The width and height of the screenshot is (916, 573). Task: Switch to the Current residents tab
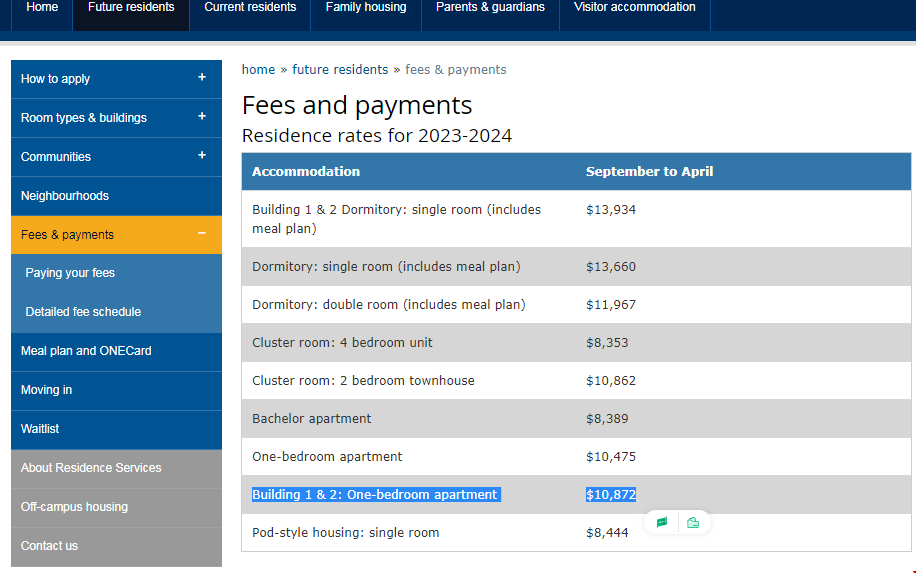(250, 8)
